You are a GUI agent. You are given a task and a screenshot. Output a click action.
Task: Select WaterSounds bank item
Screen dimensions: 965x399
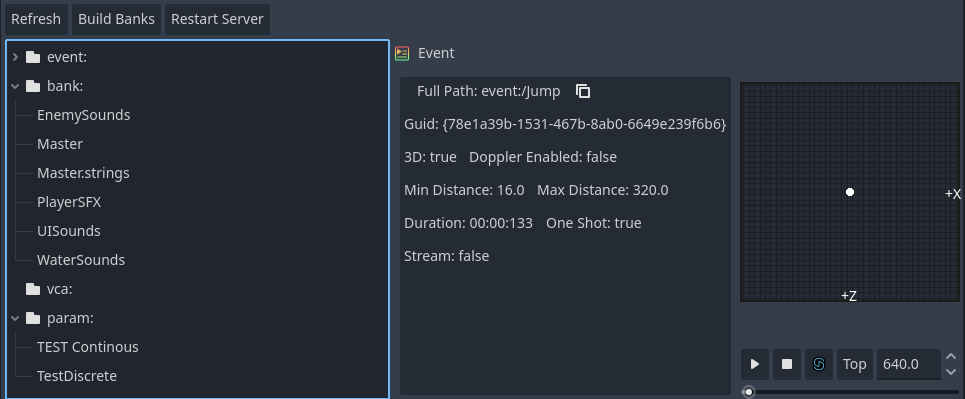pyautogui.click(x=81, y=260)
